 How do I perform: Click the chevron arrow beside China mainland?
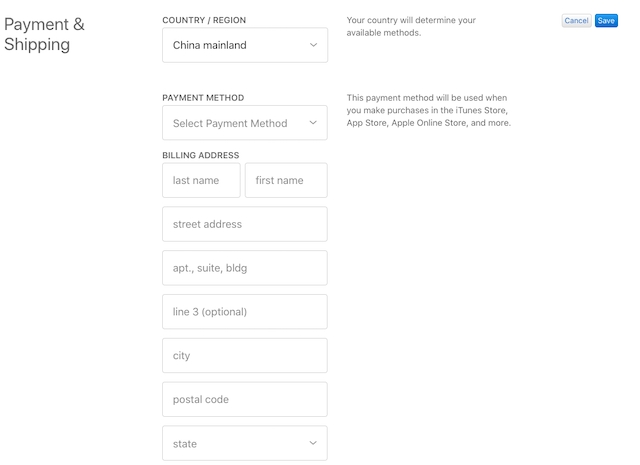click(x=313, y=45)
